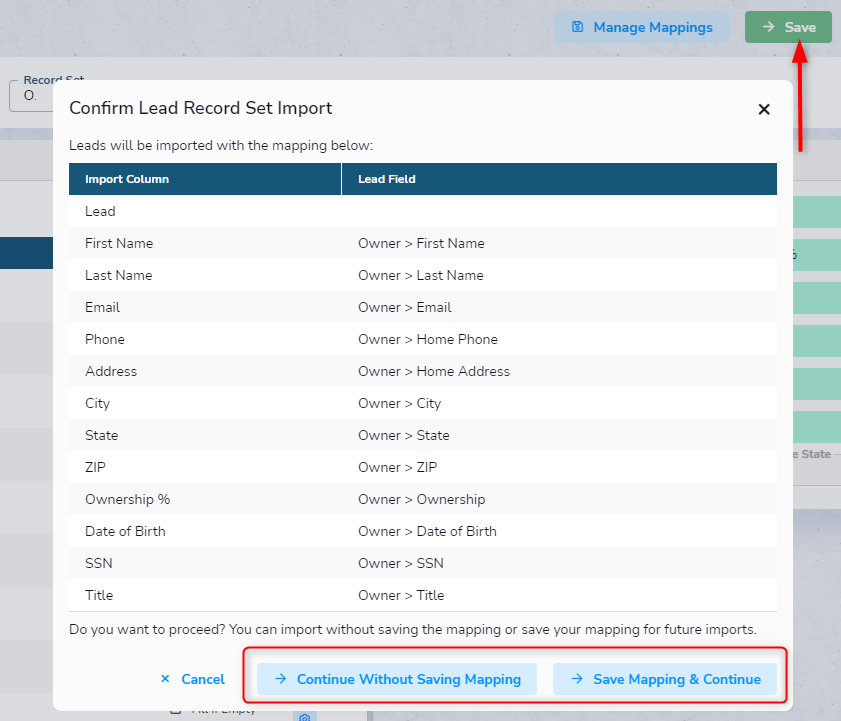The height and width of the screenshot is (721, 841).
Task: Choose Continue Without Saving Mapping
Action: 397,679
